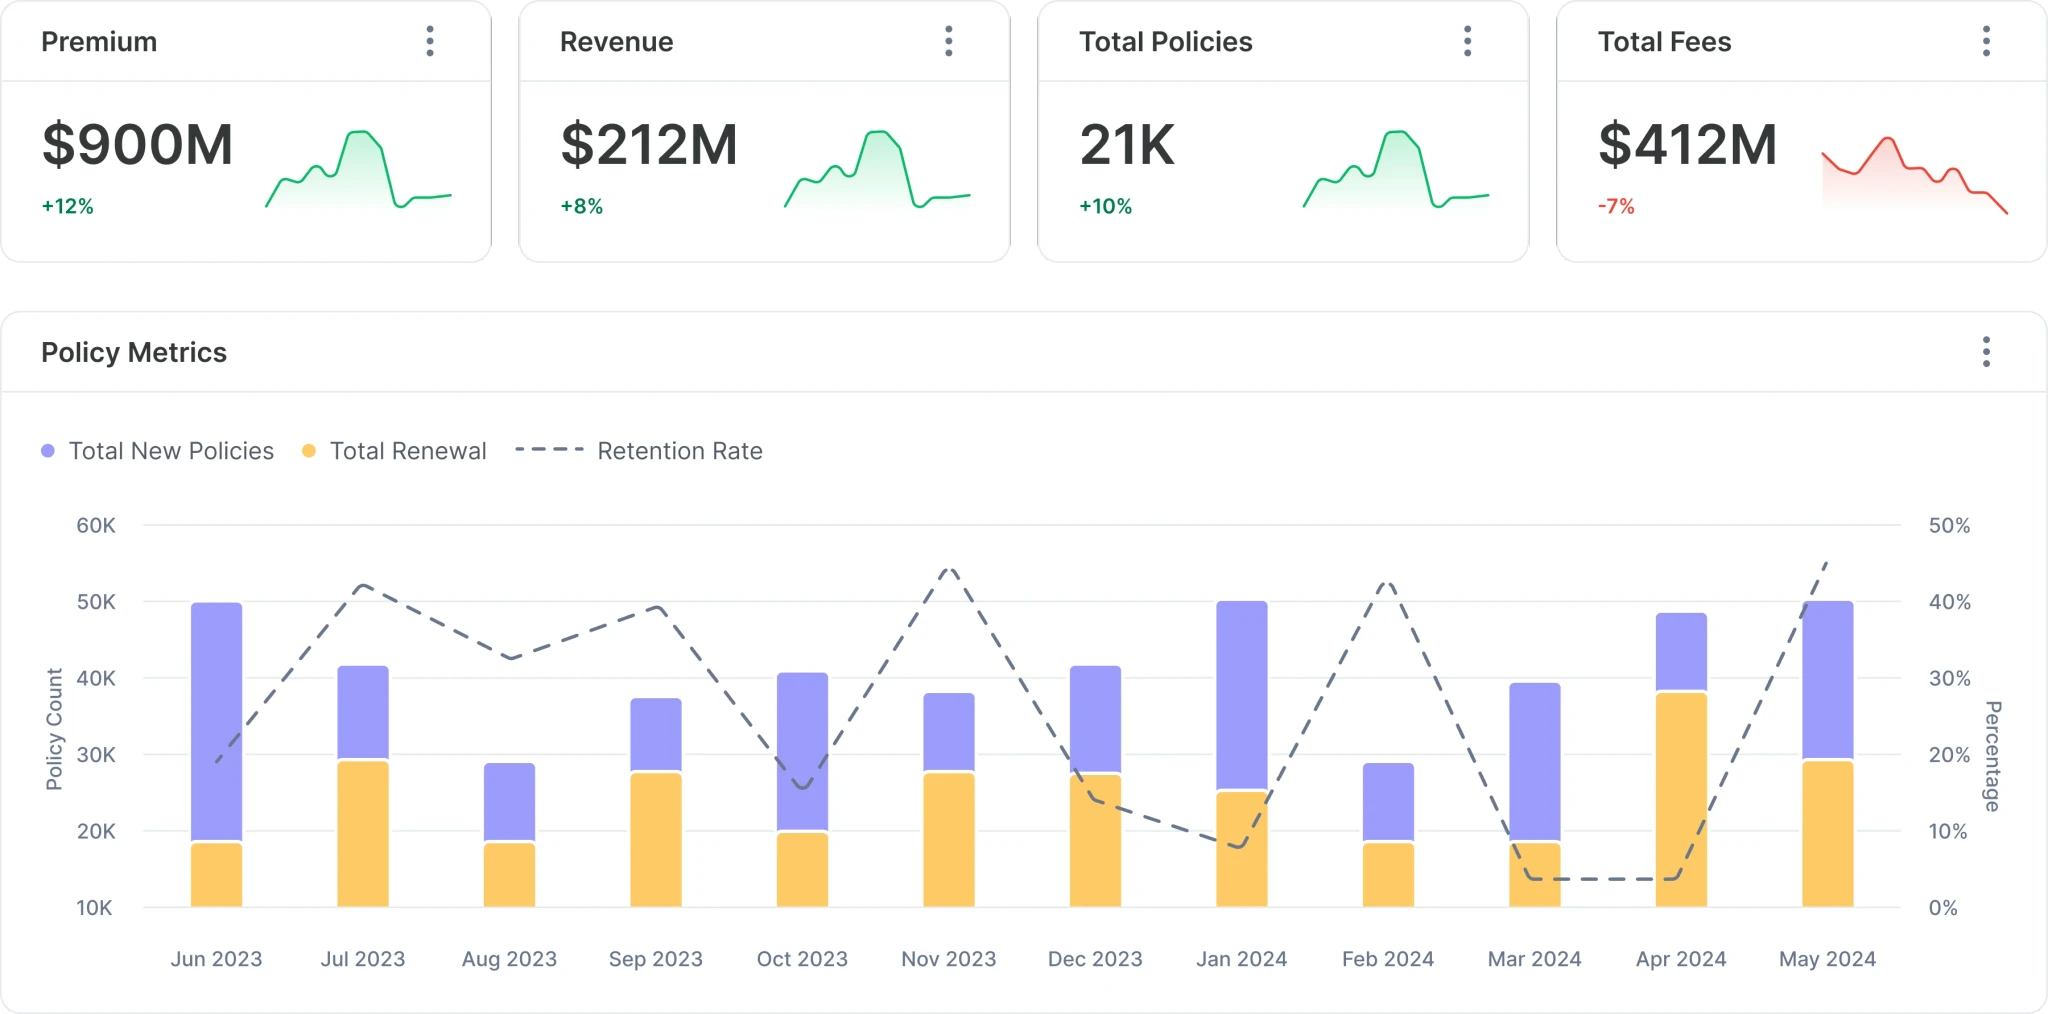Click the Jun 2023 axis label
The image size is (2048, 1014).
pyautogui.click(x=216, y=959)
